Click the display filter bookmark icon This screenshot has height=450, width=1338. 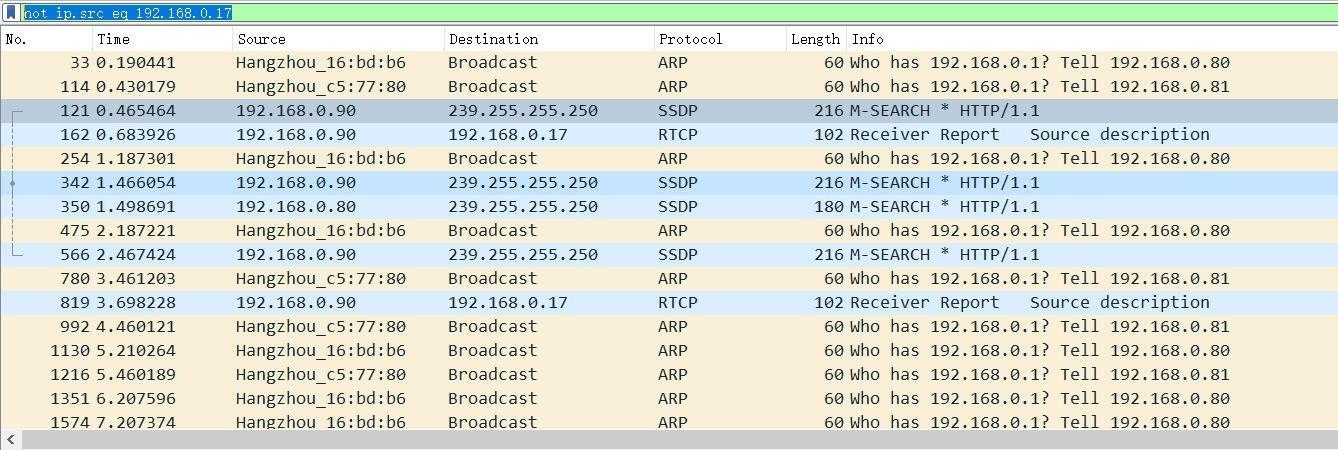(12, 13)
